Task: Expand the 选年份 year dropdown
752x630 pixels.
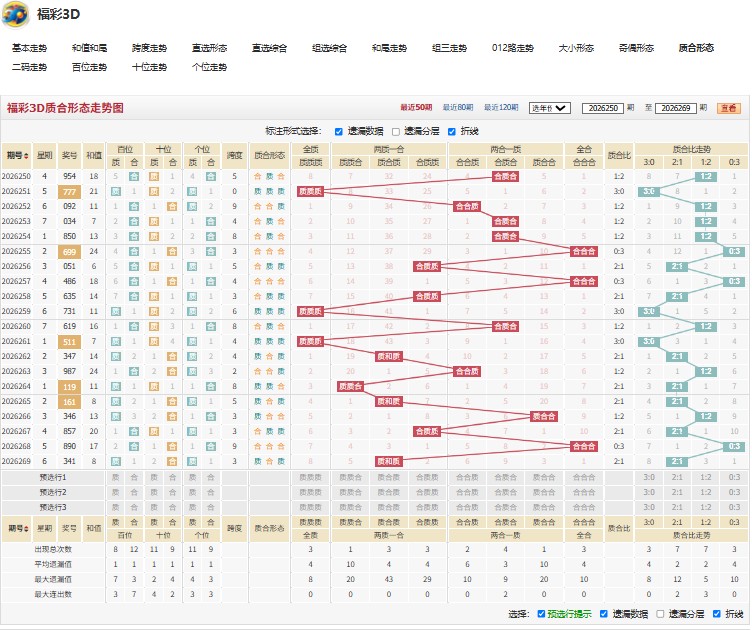Action: 550,108
